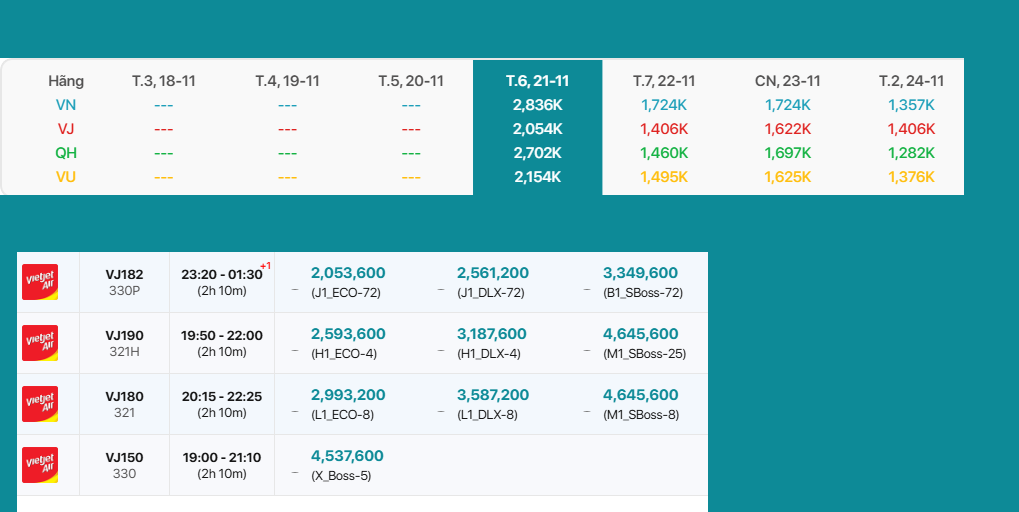Choose VJ150 Boss fare 4,537,600
The image size is (1019, 512).
coord(347,456)
